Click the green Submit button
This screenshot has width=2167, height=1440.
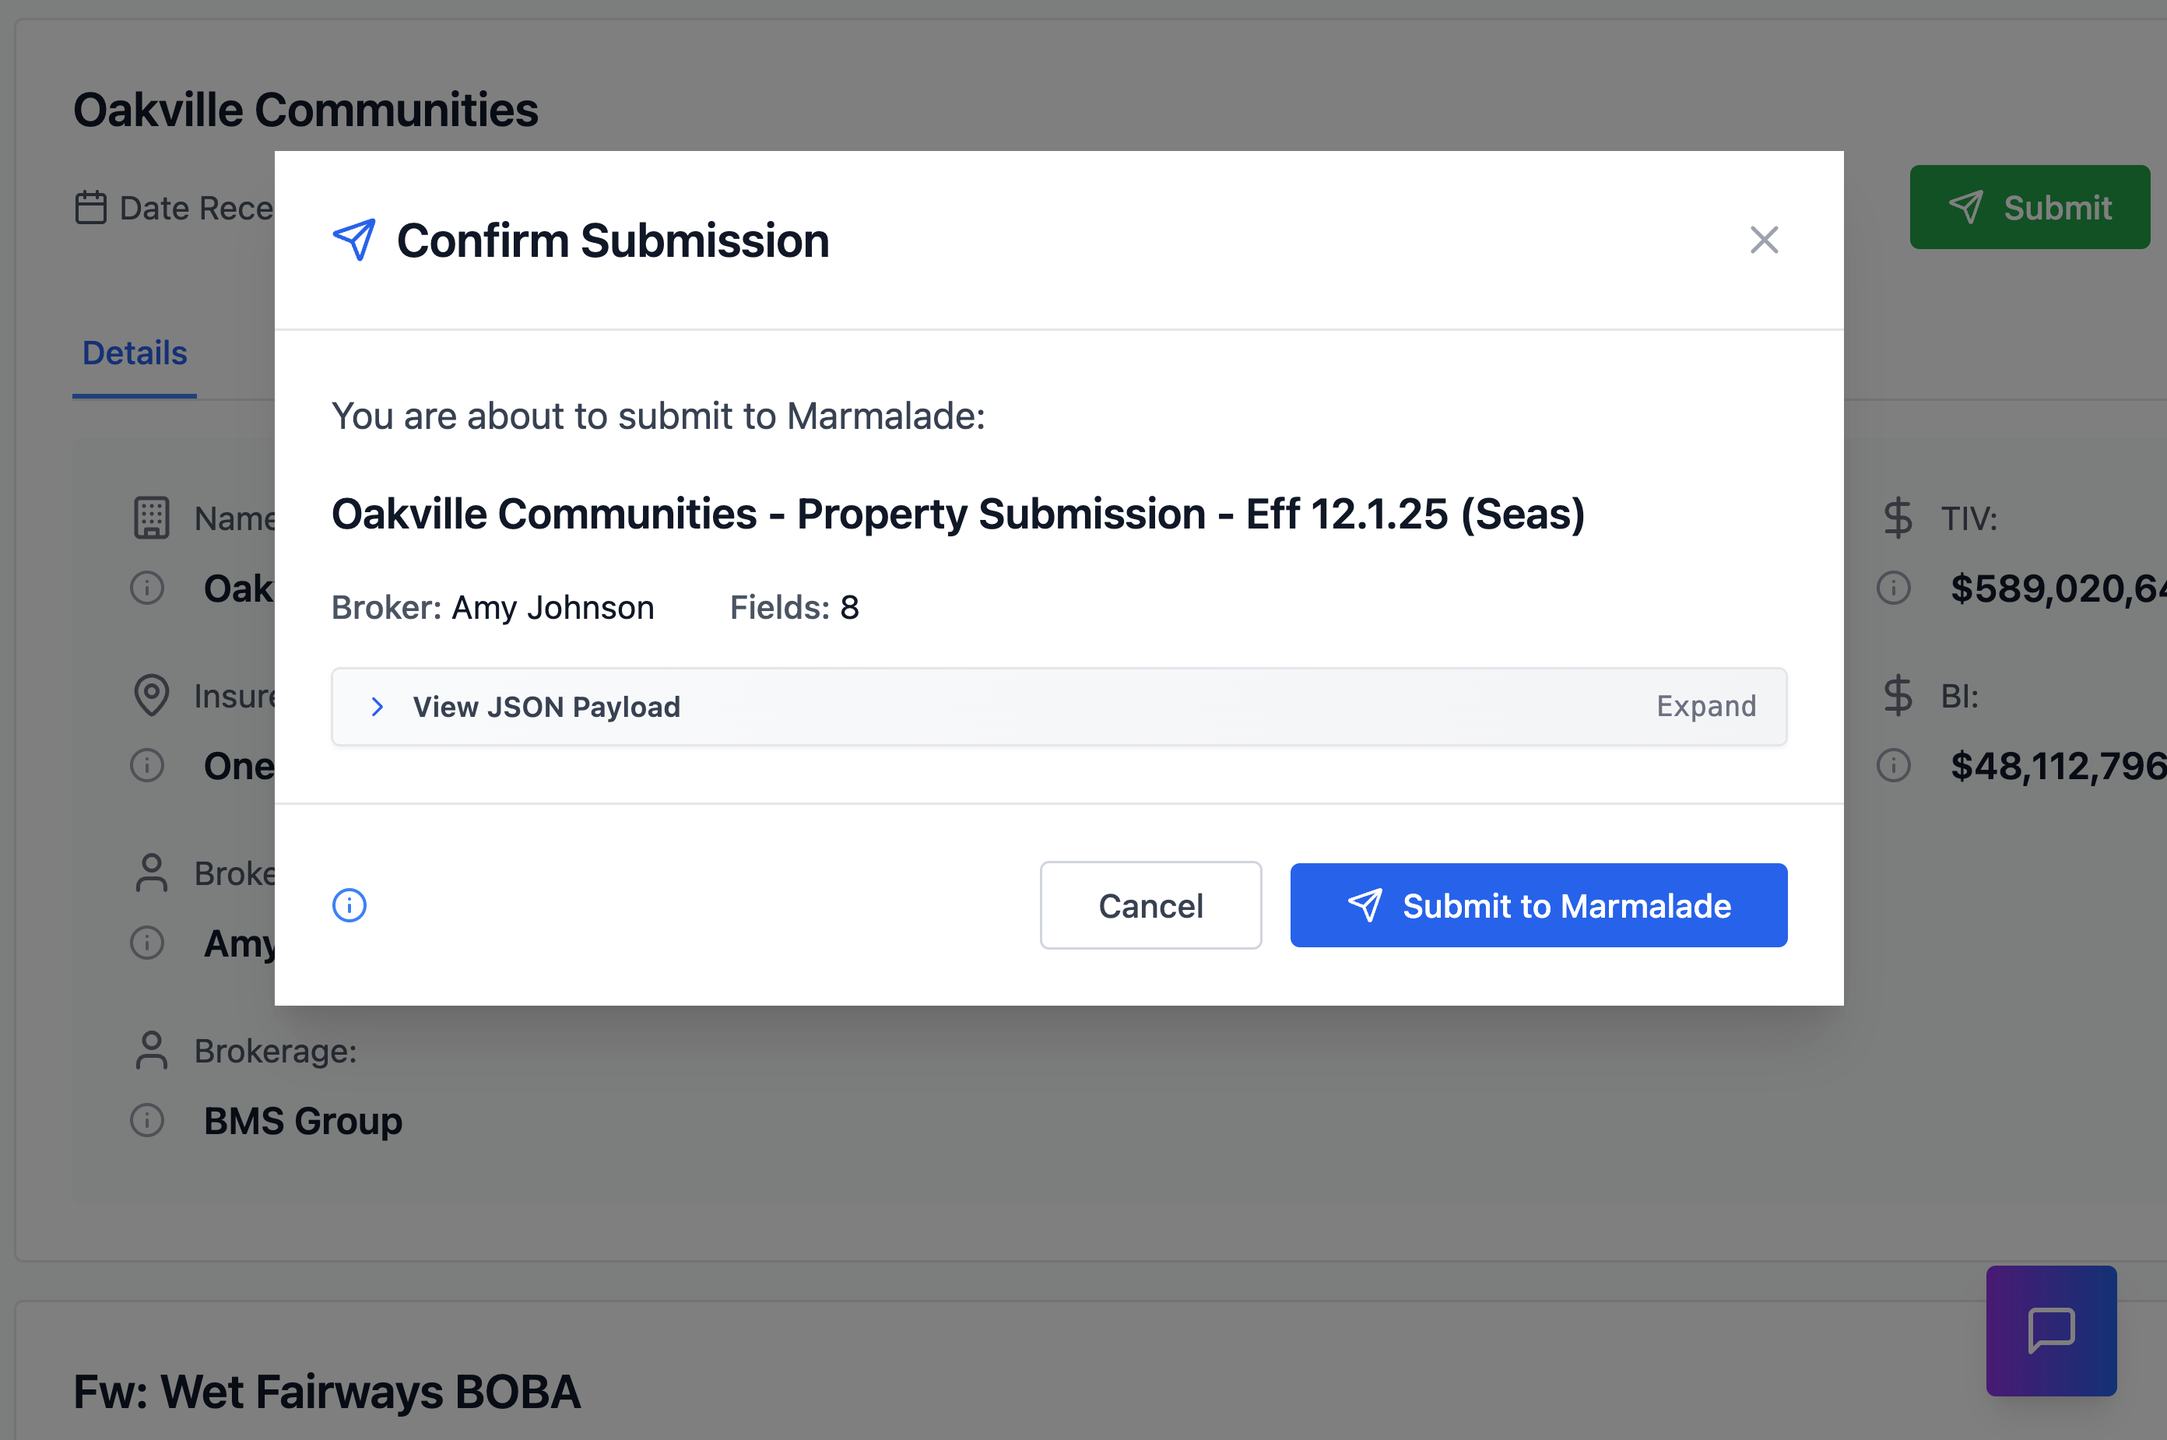coord(2029,207)
